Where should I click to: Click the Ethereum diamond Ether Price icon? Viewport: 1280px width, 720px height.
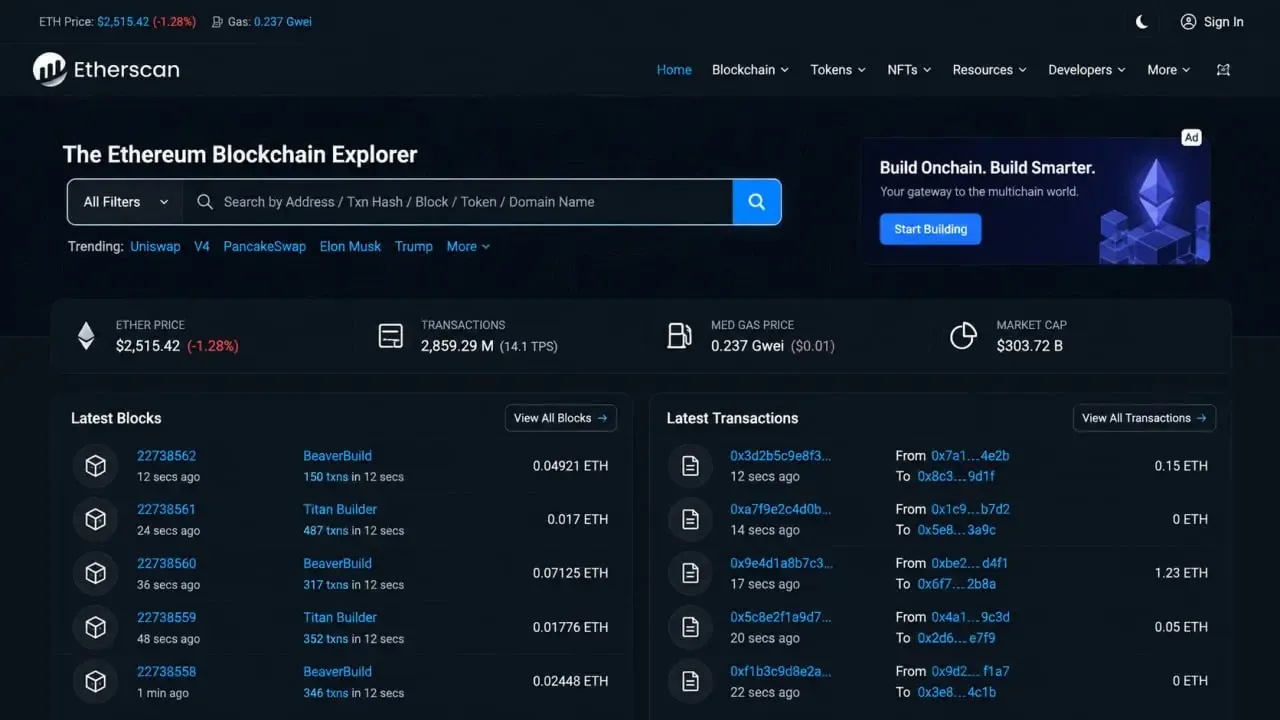86,336
